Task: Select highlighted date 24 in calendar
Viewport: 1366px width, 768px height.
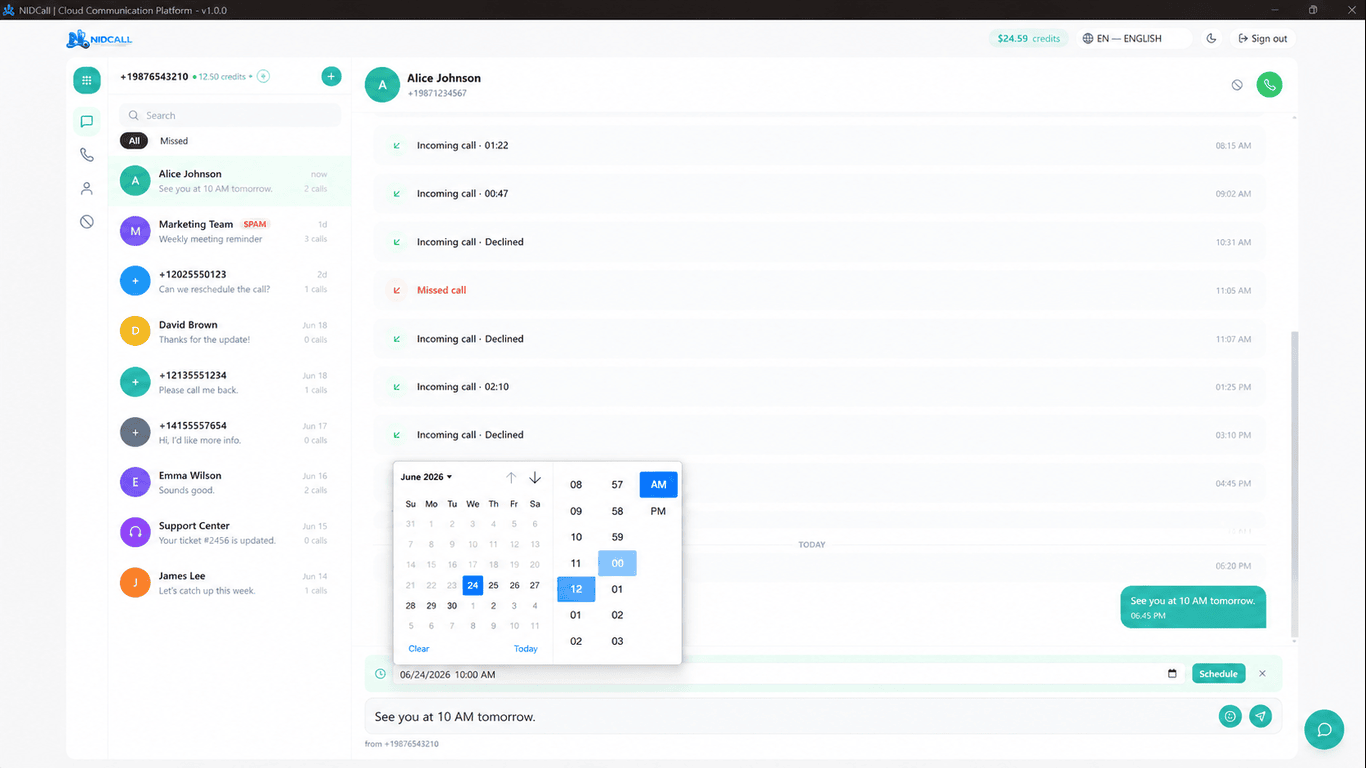Action: (473, 585)
